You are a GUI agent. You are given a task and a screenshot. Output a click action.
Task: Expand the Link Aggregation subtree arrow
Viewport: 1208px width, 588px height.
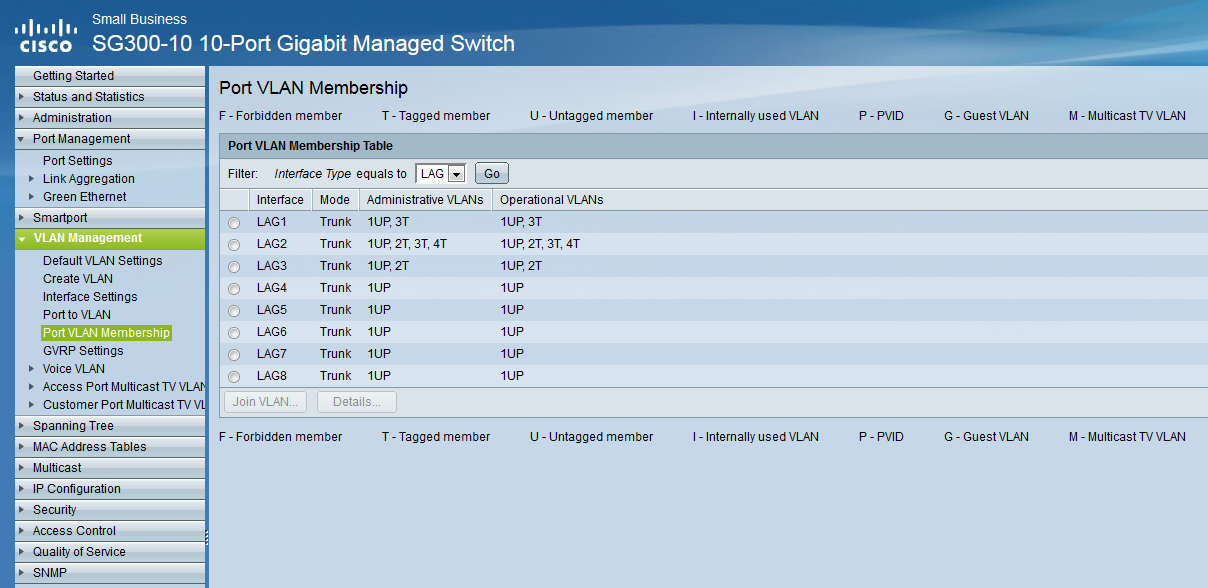tap(32, 179)
